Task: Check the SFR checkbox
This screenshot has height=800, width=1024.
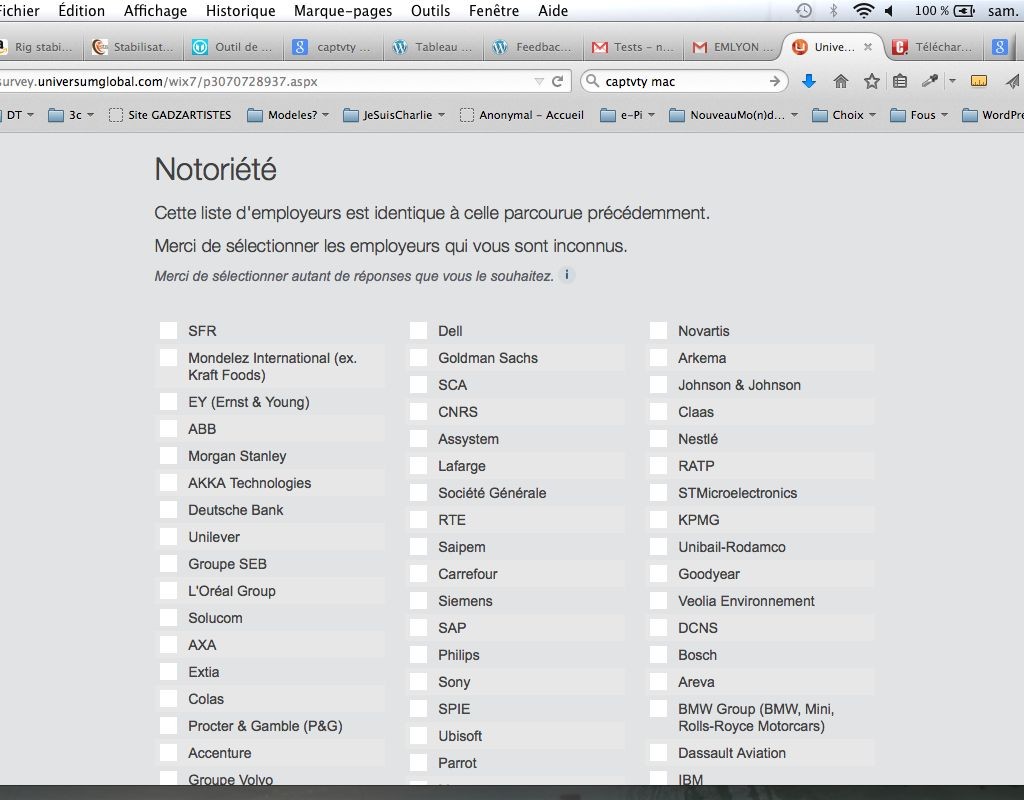Action: point(168,330)
